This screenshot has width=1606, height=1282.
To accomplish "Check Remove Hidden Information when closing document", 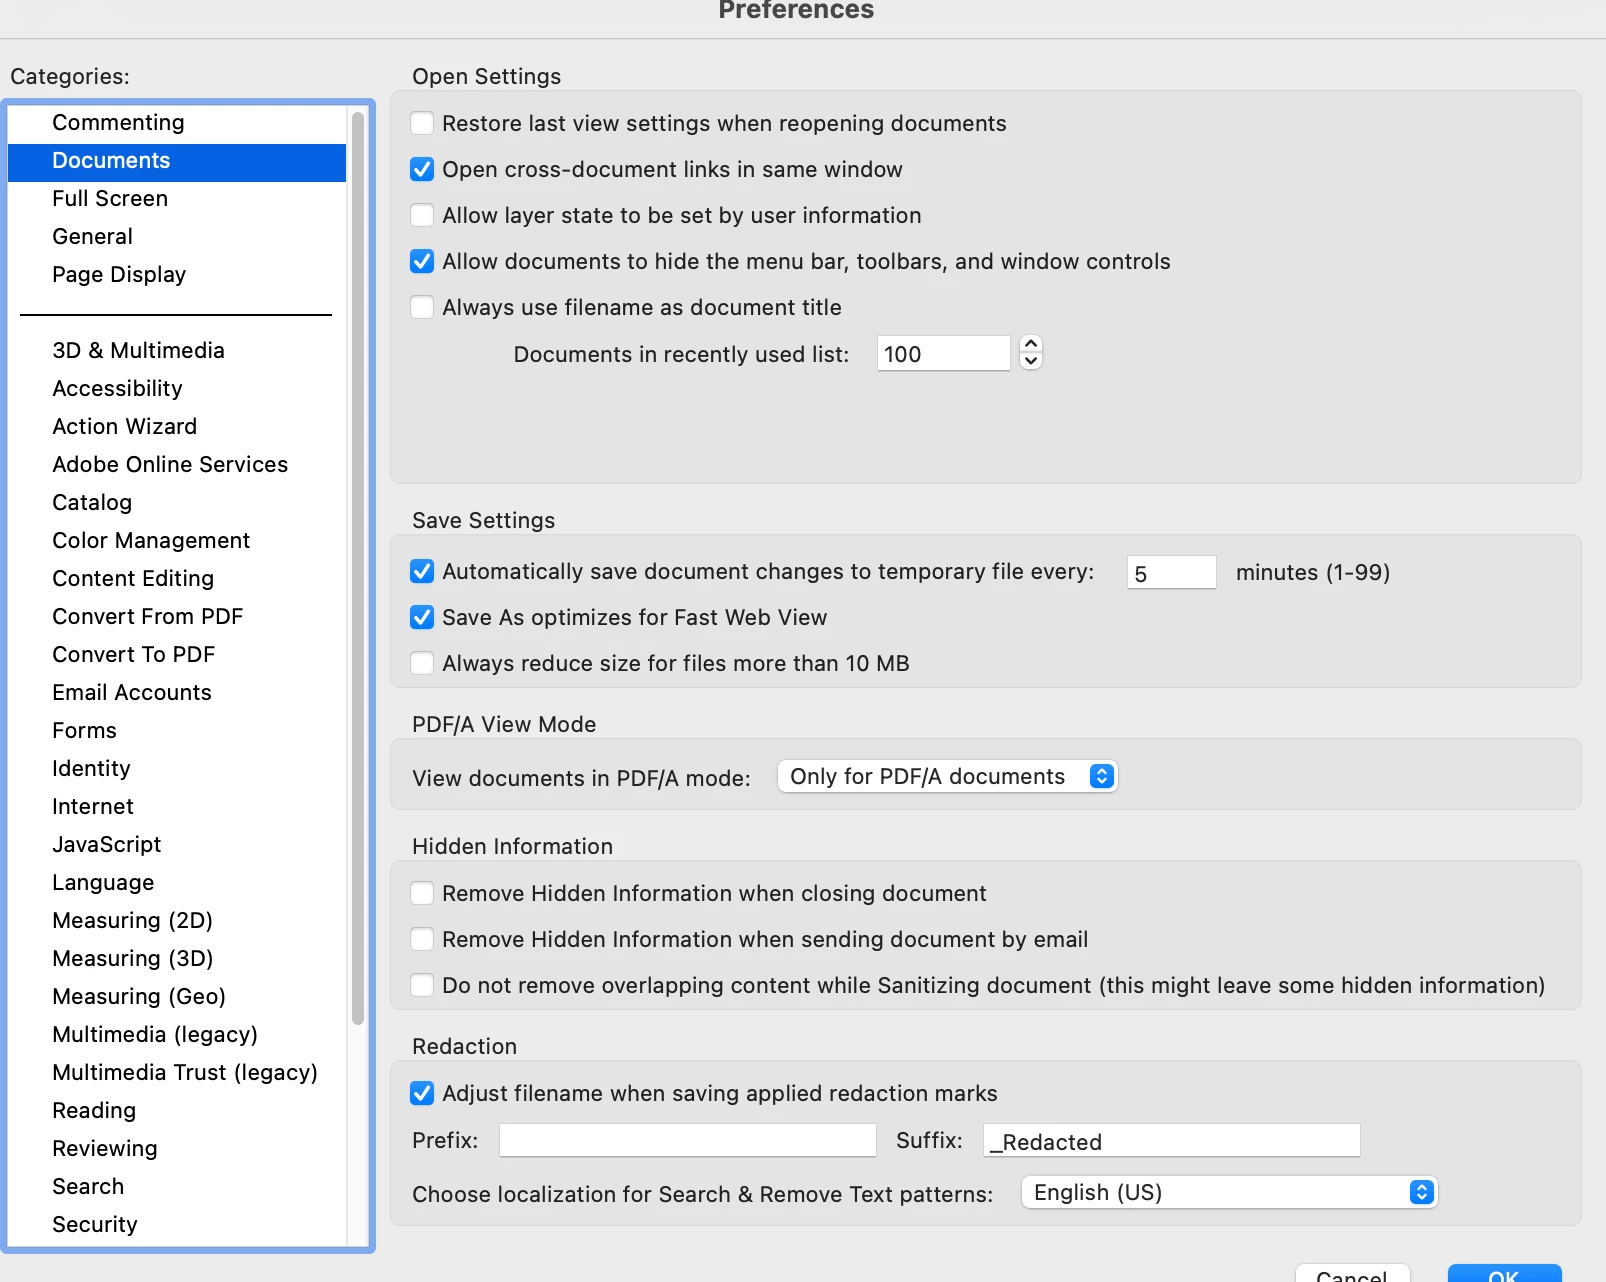I will point(422,893).
